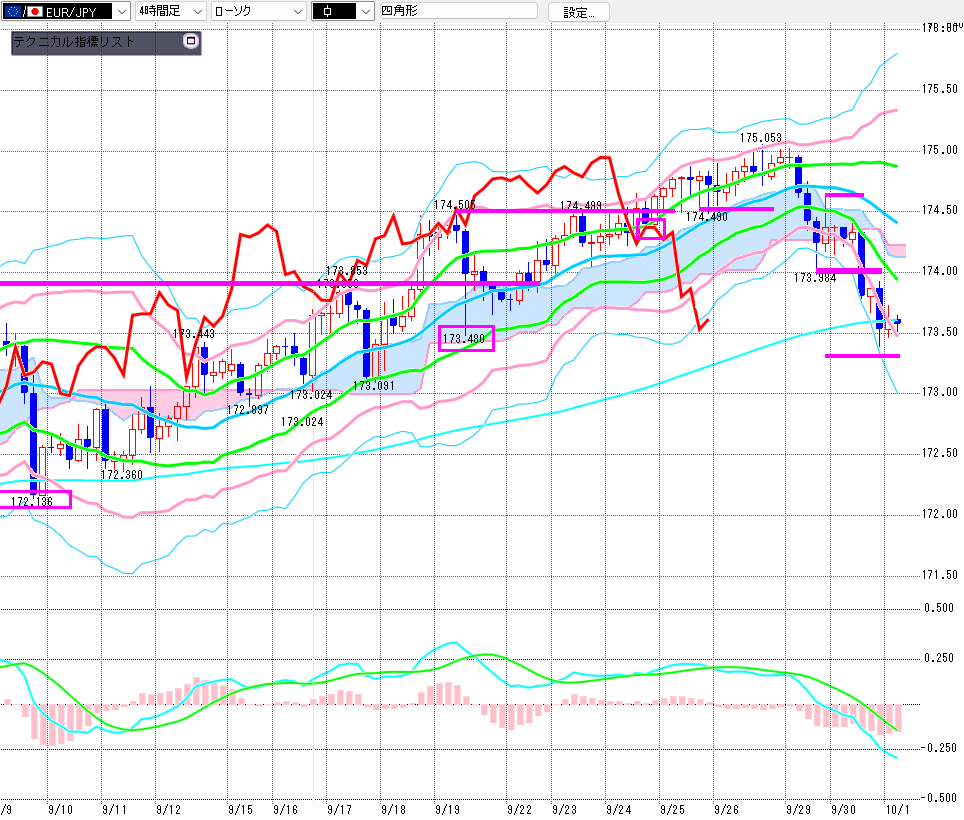Click the 173.091 low price label
964x820 pixels.
click(373, 385)
